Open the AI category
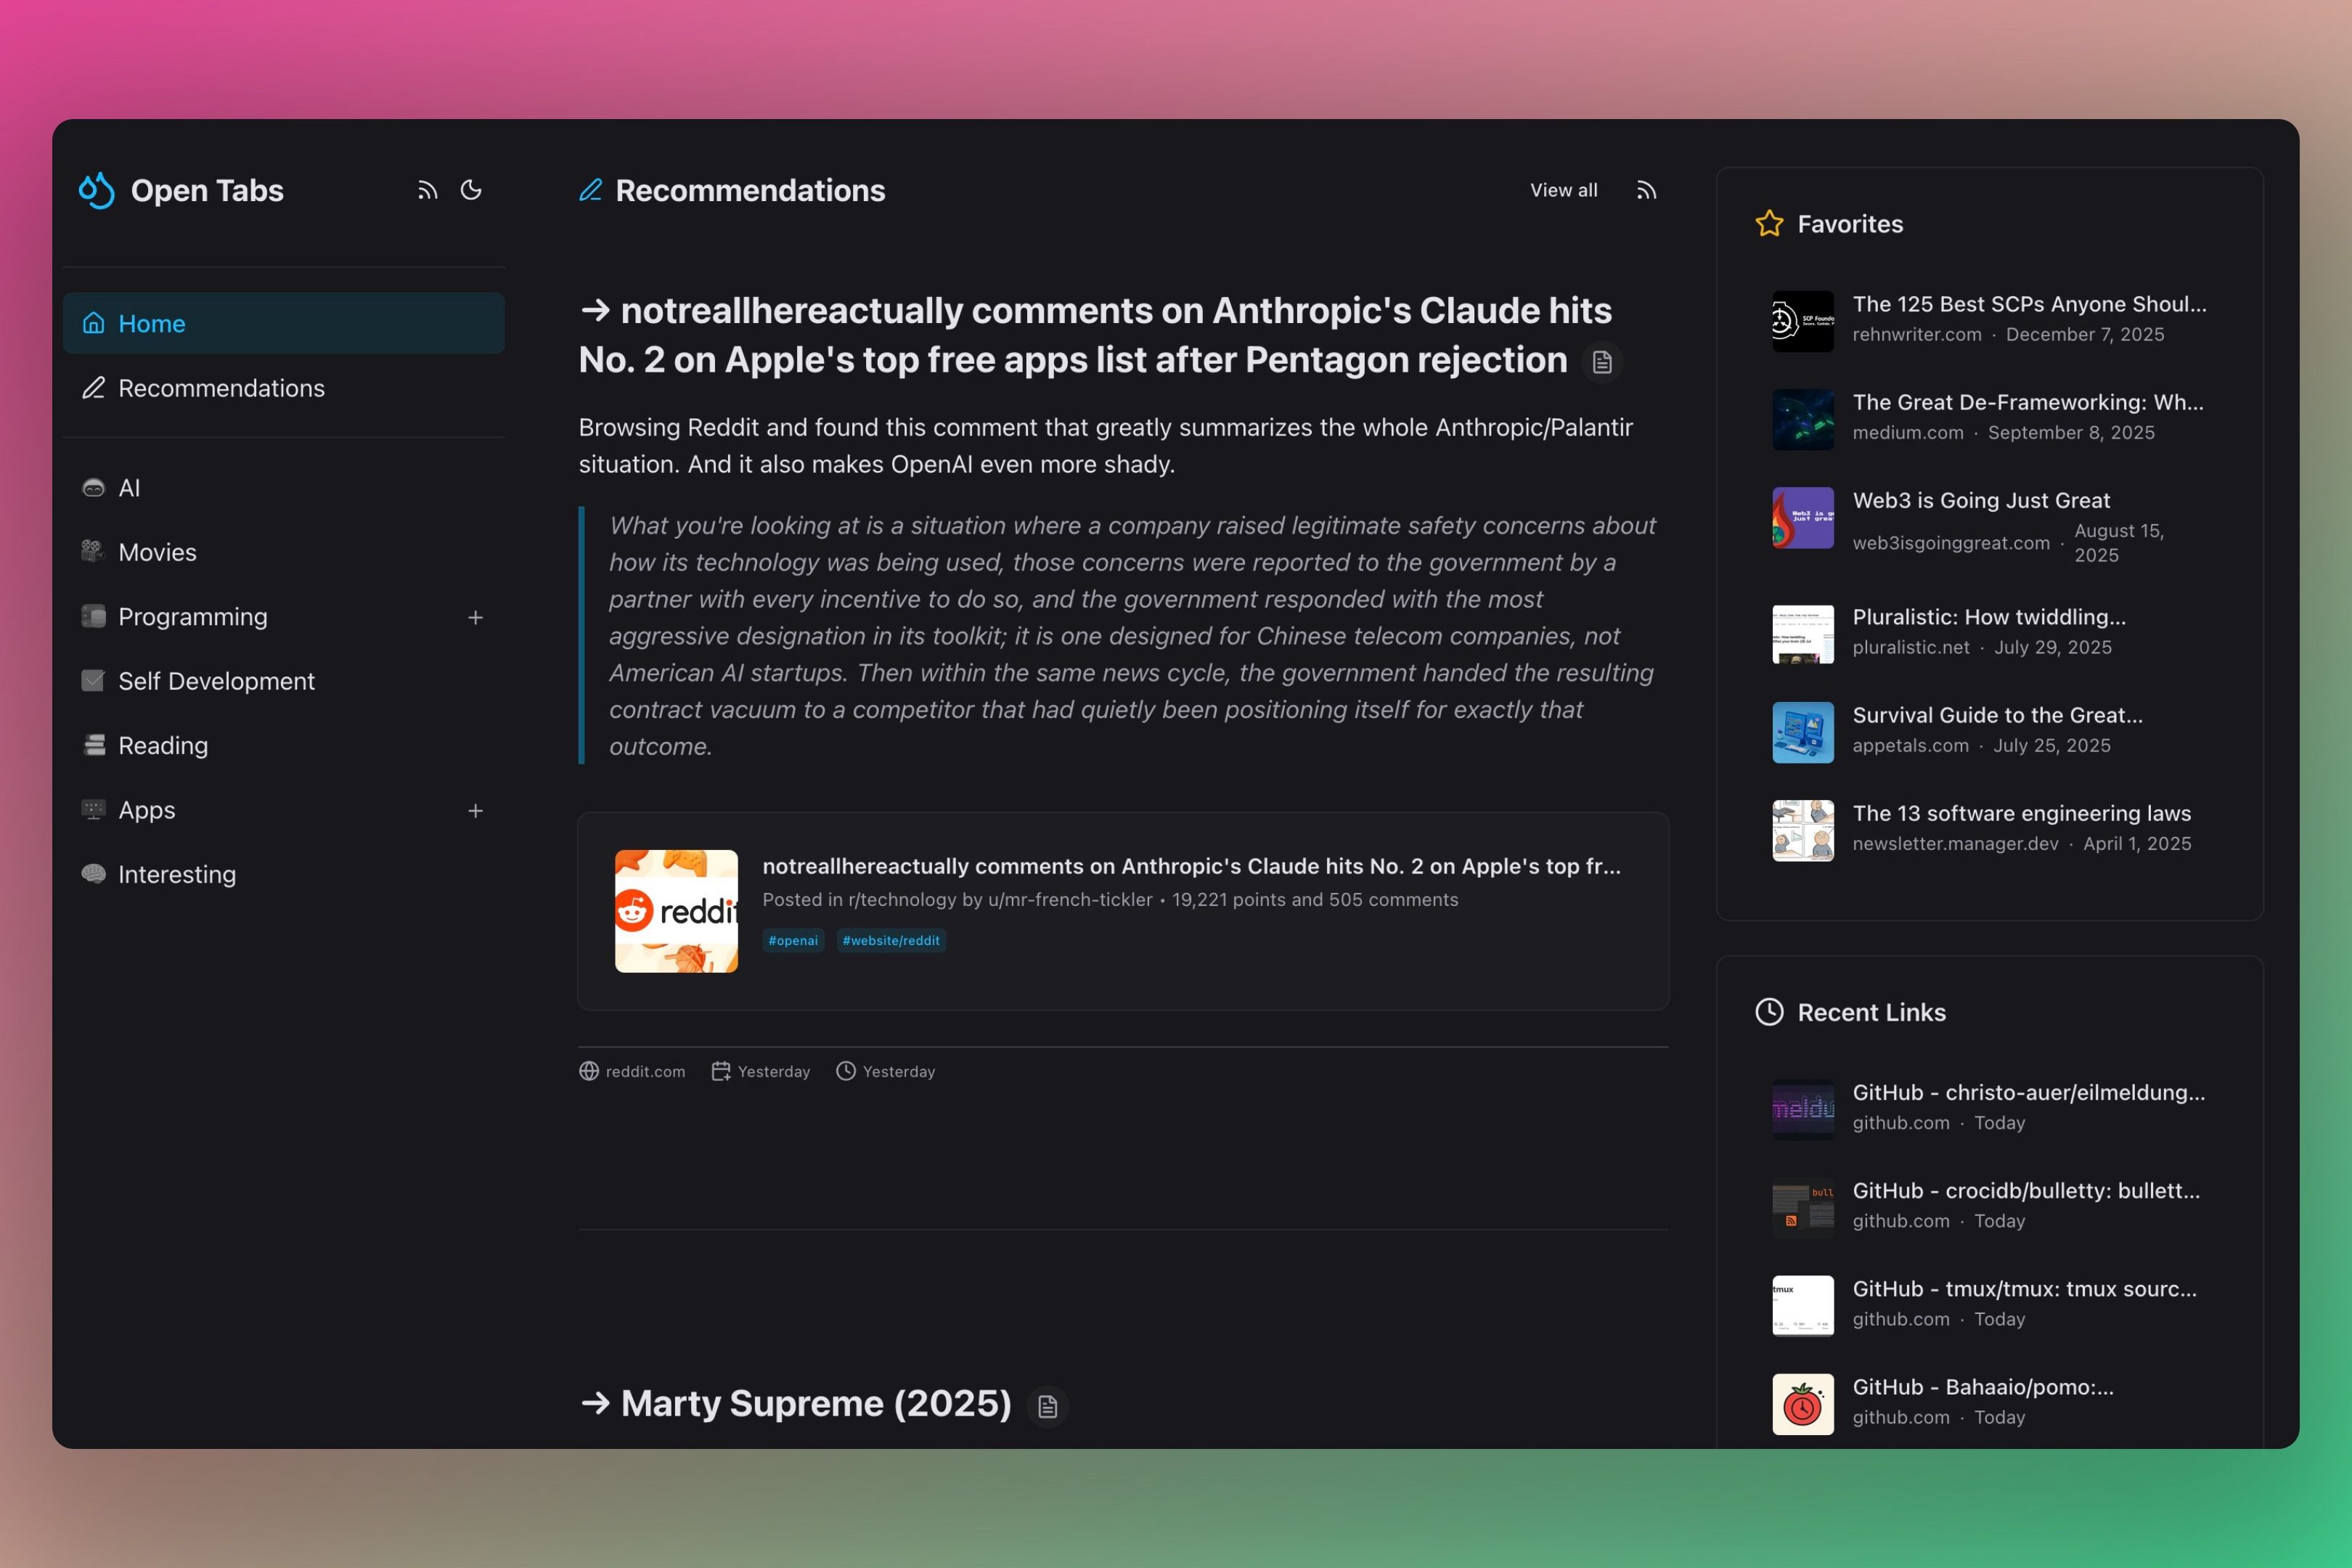Screen dimensions: 2352x1568 click(x=129, y=488)
